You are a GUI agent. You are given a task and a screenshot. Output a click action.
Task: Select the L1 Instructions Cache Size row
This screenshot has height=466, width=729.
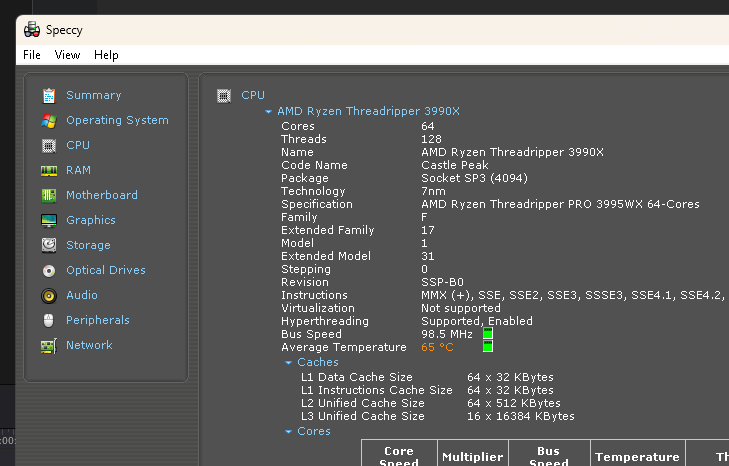(427, 390)
